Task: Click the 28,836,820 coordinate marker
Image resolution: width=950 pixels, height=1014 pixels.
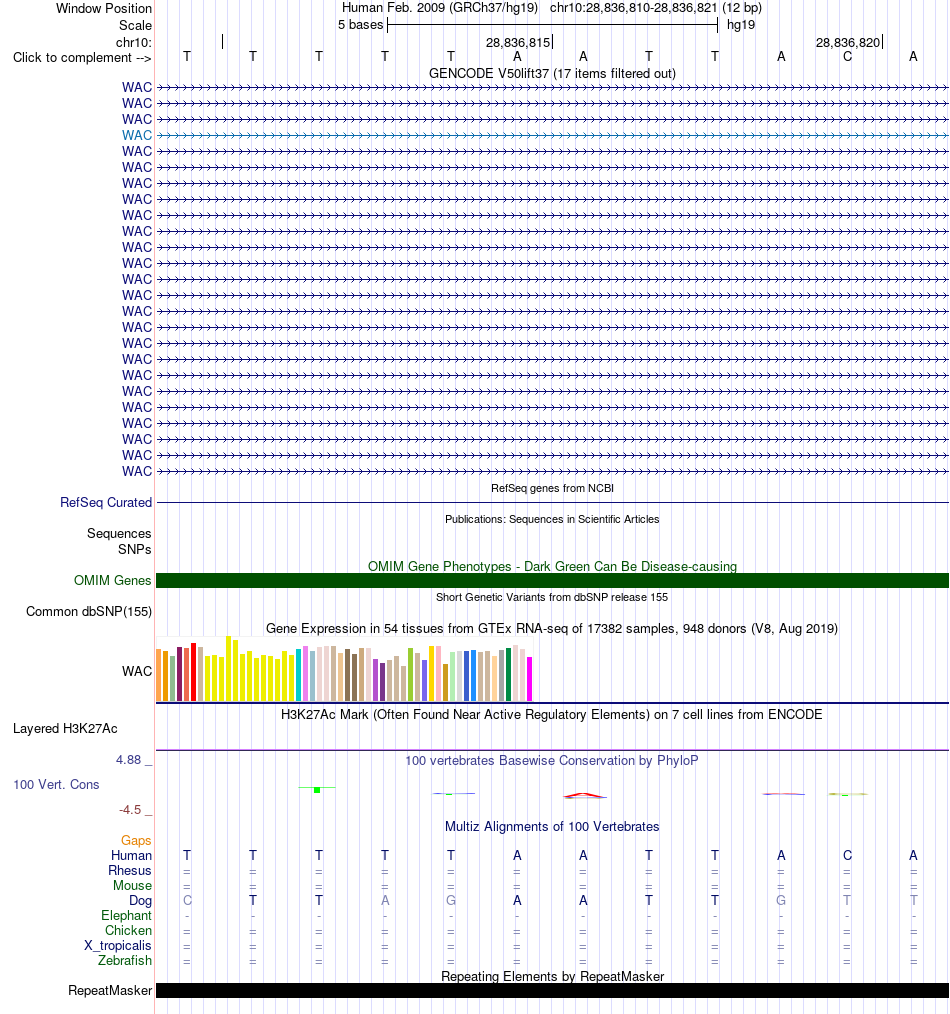Action: 848,43
